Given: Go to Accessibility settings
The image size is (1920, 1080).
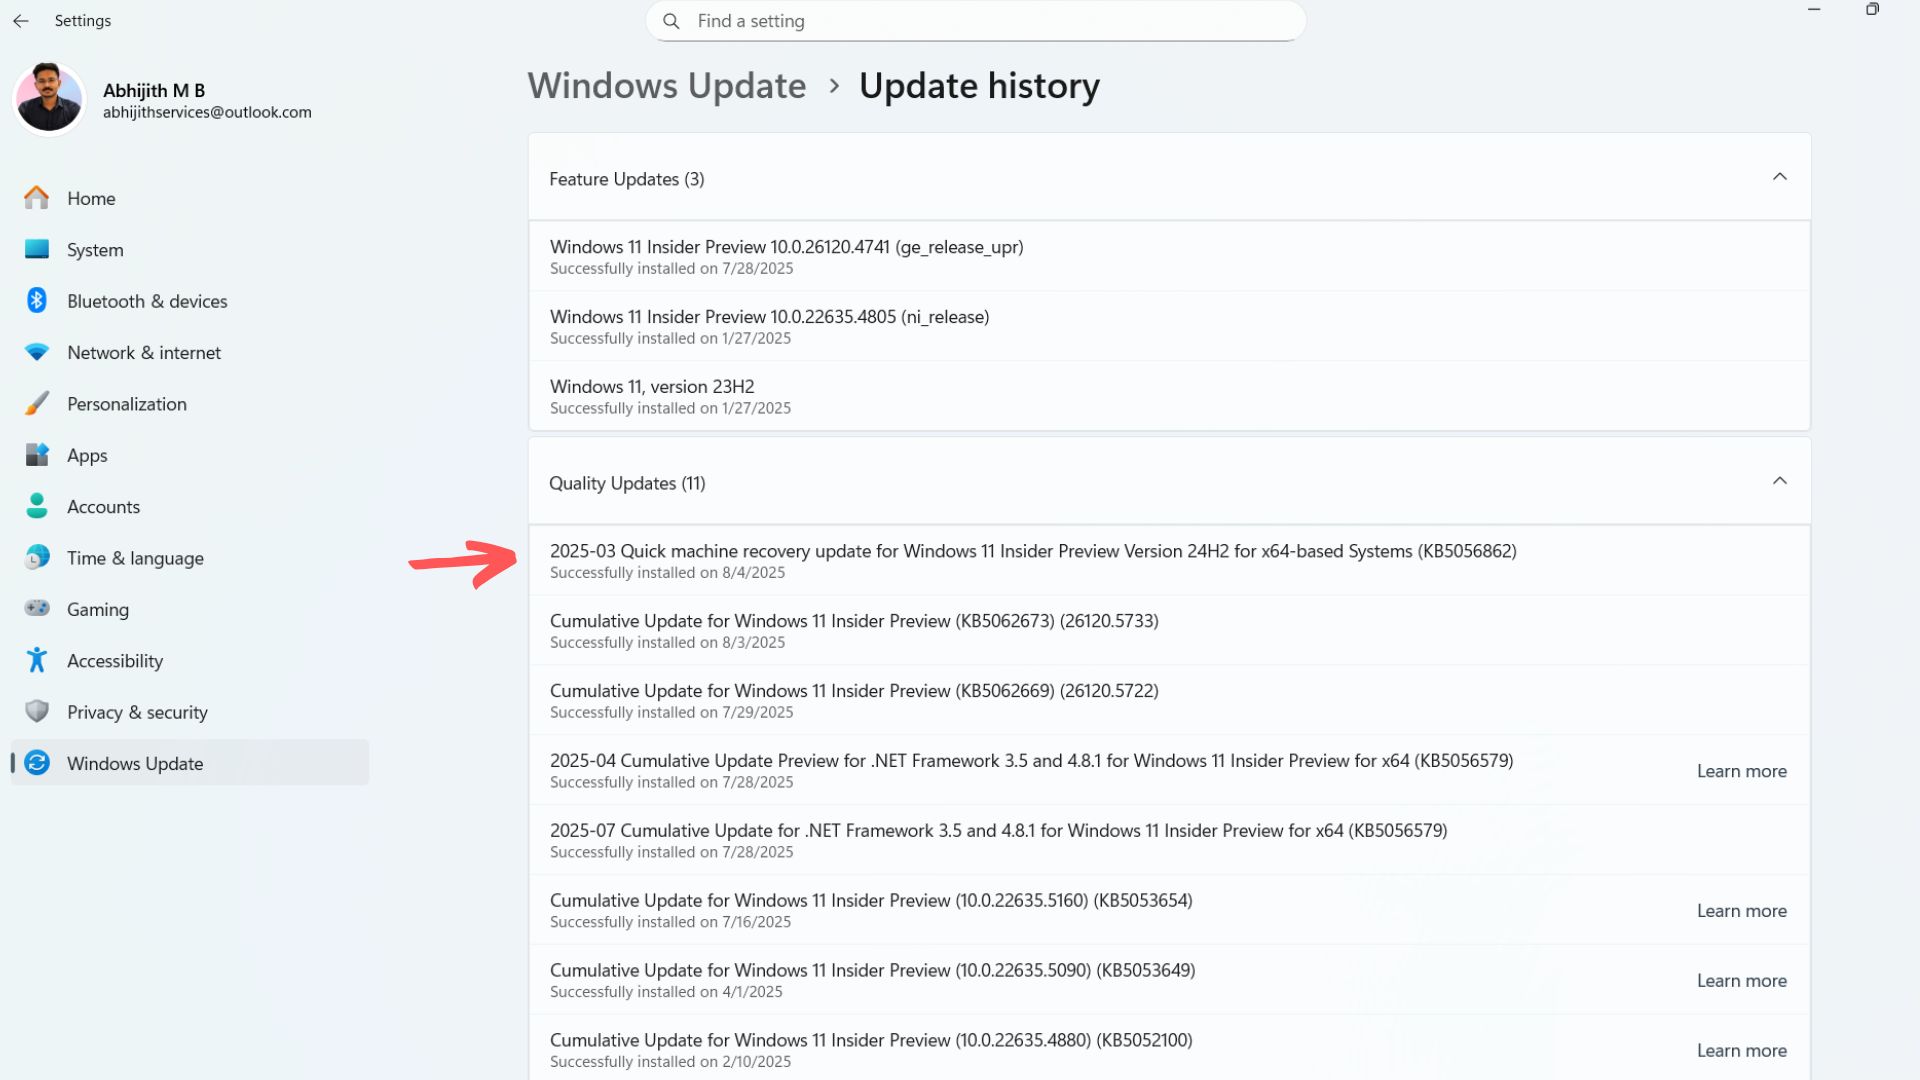Looking at the screenshot, I should pyautogui.click(x=190, y=661).
